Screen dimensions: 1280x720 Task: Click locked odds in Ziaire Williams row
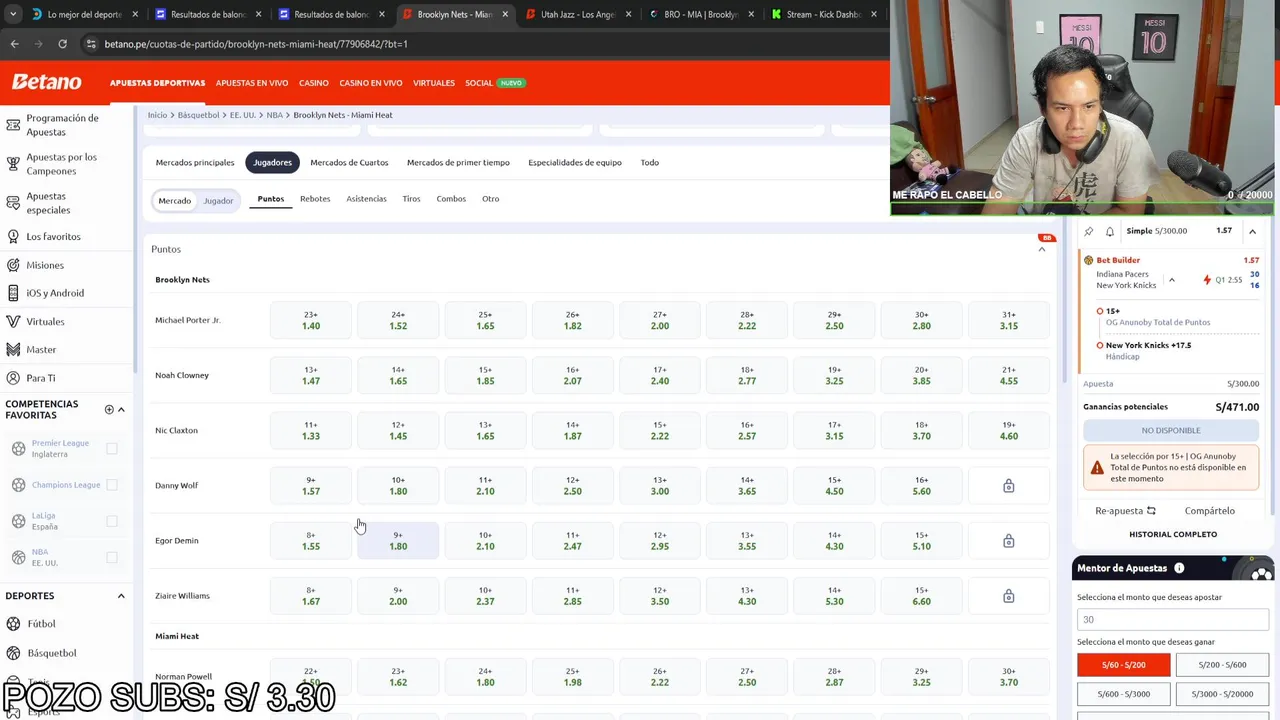pos(1008,596)
